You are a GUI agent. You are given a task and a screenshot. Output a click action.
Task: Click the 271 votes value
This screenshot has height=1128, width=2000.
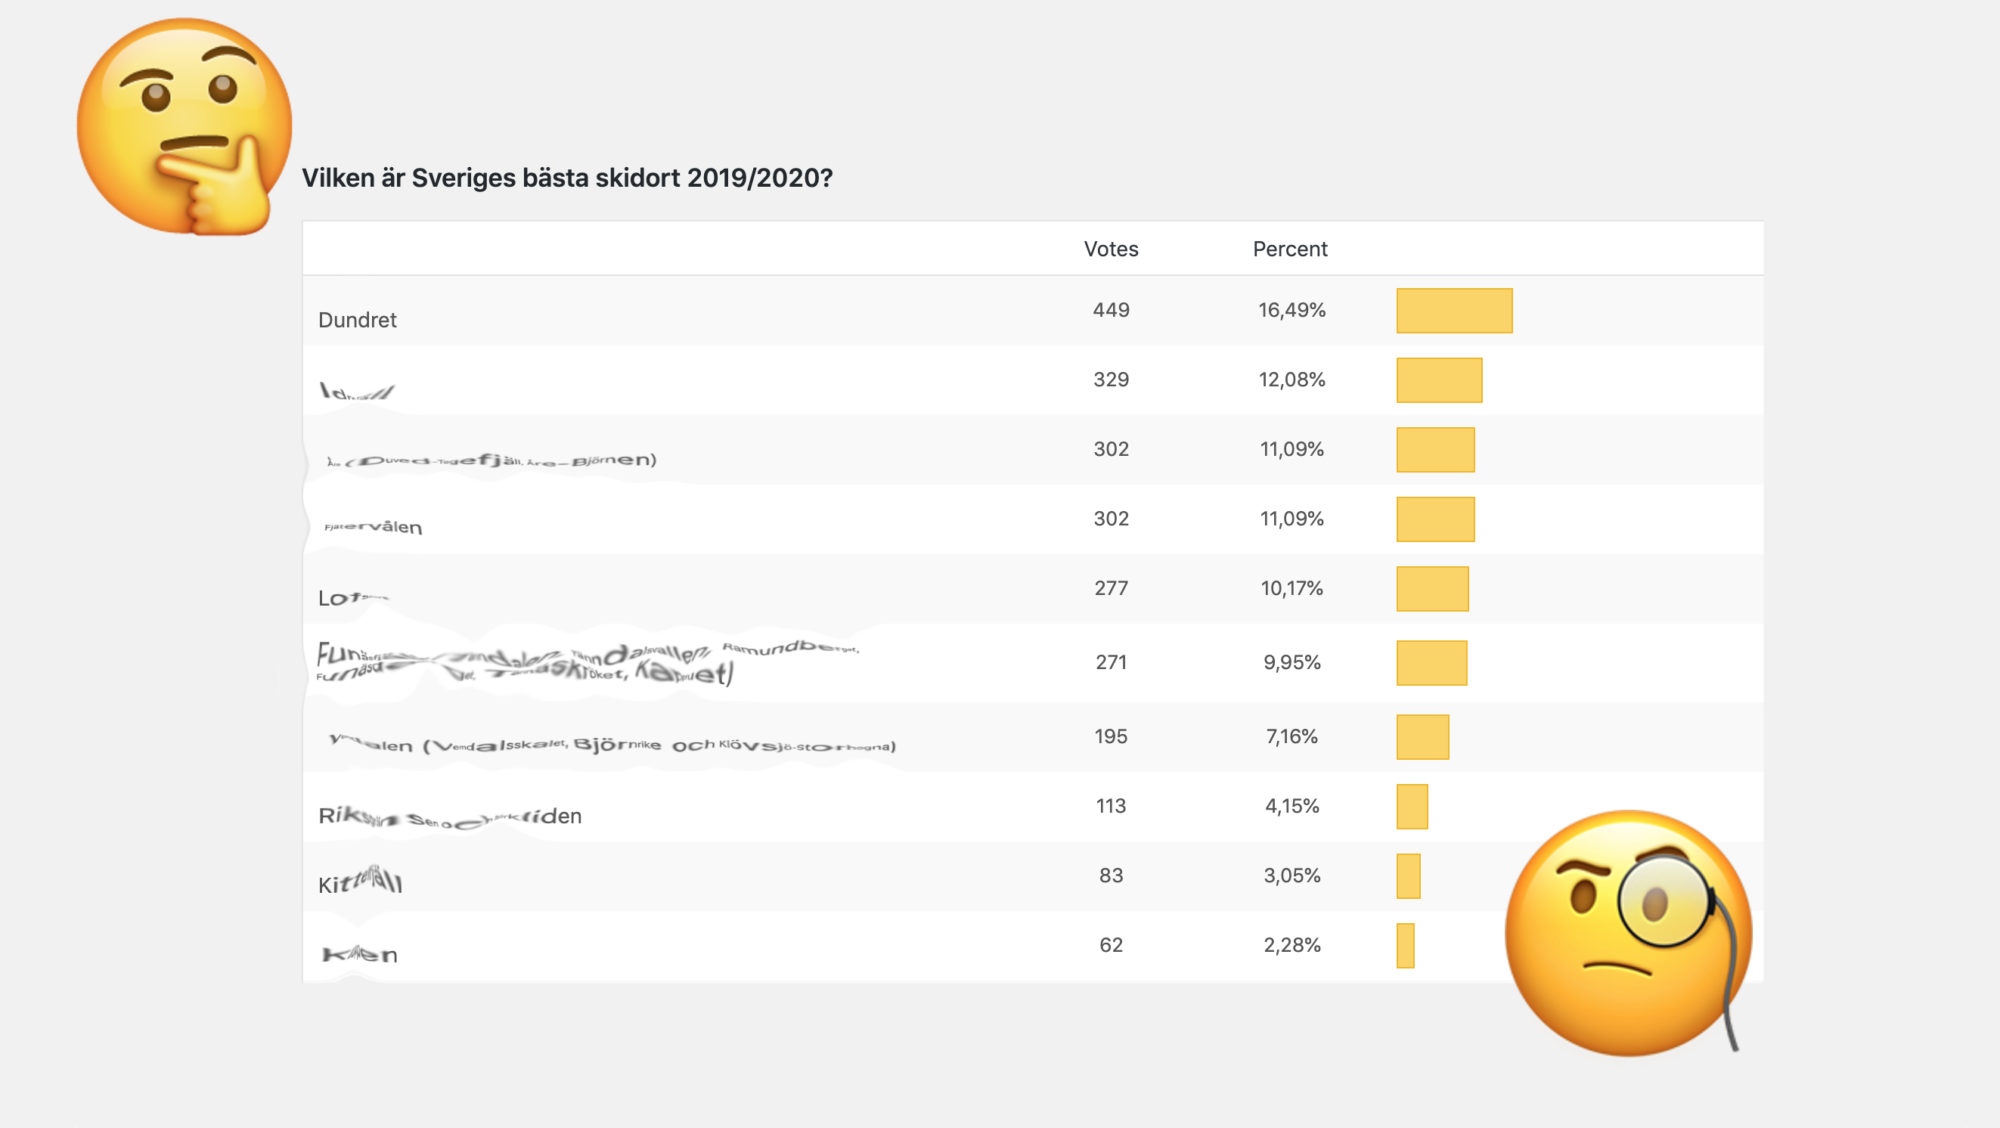(x=1111, y=662)
